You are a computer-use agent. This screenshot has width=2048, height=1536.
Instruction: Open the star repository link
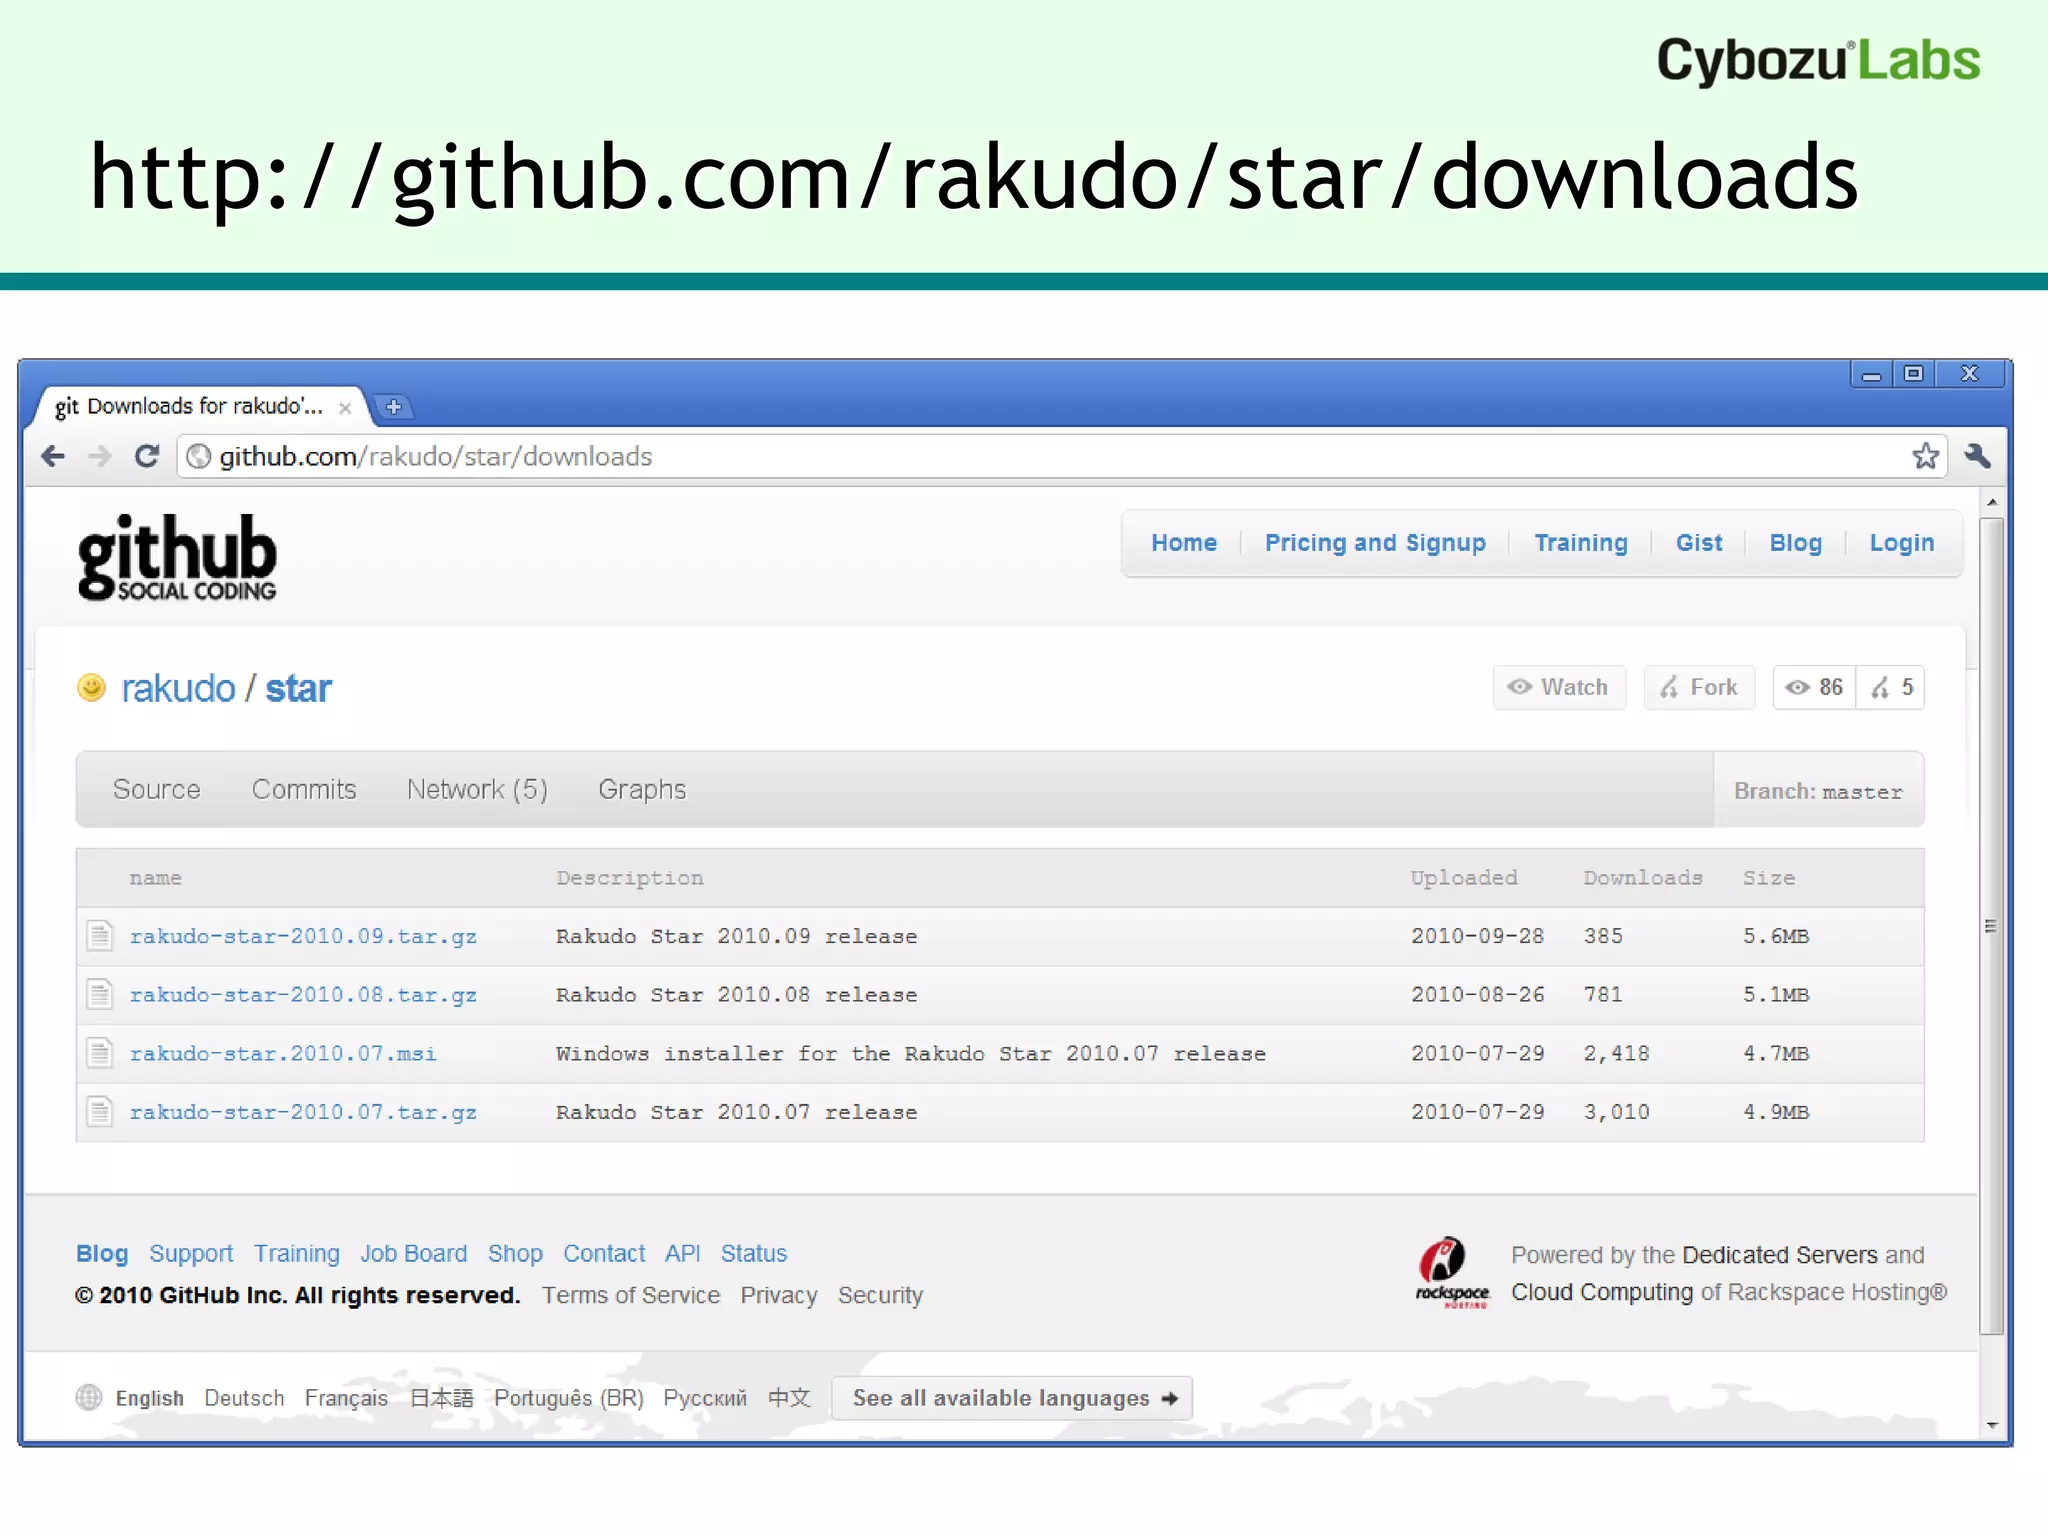298,688
